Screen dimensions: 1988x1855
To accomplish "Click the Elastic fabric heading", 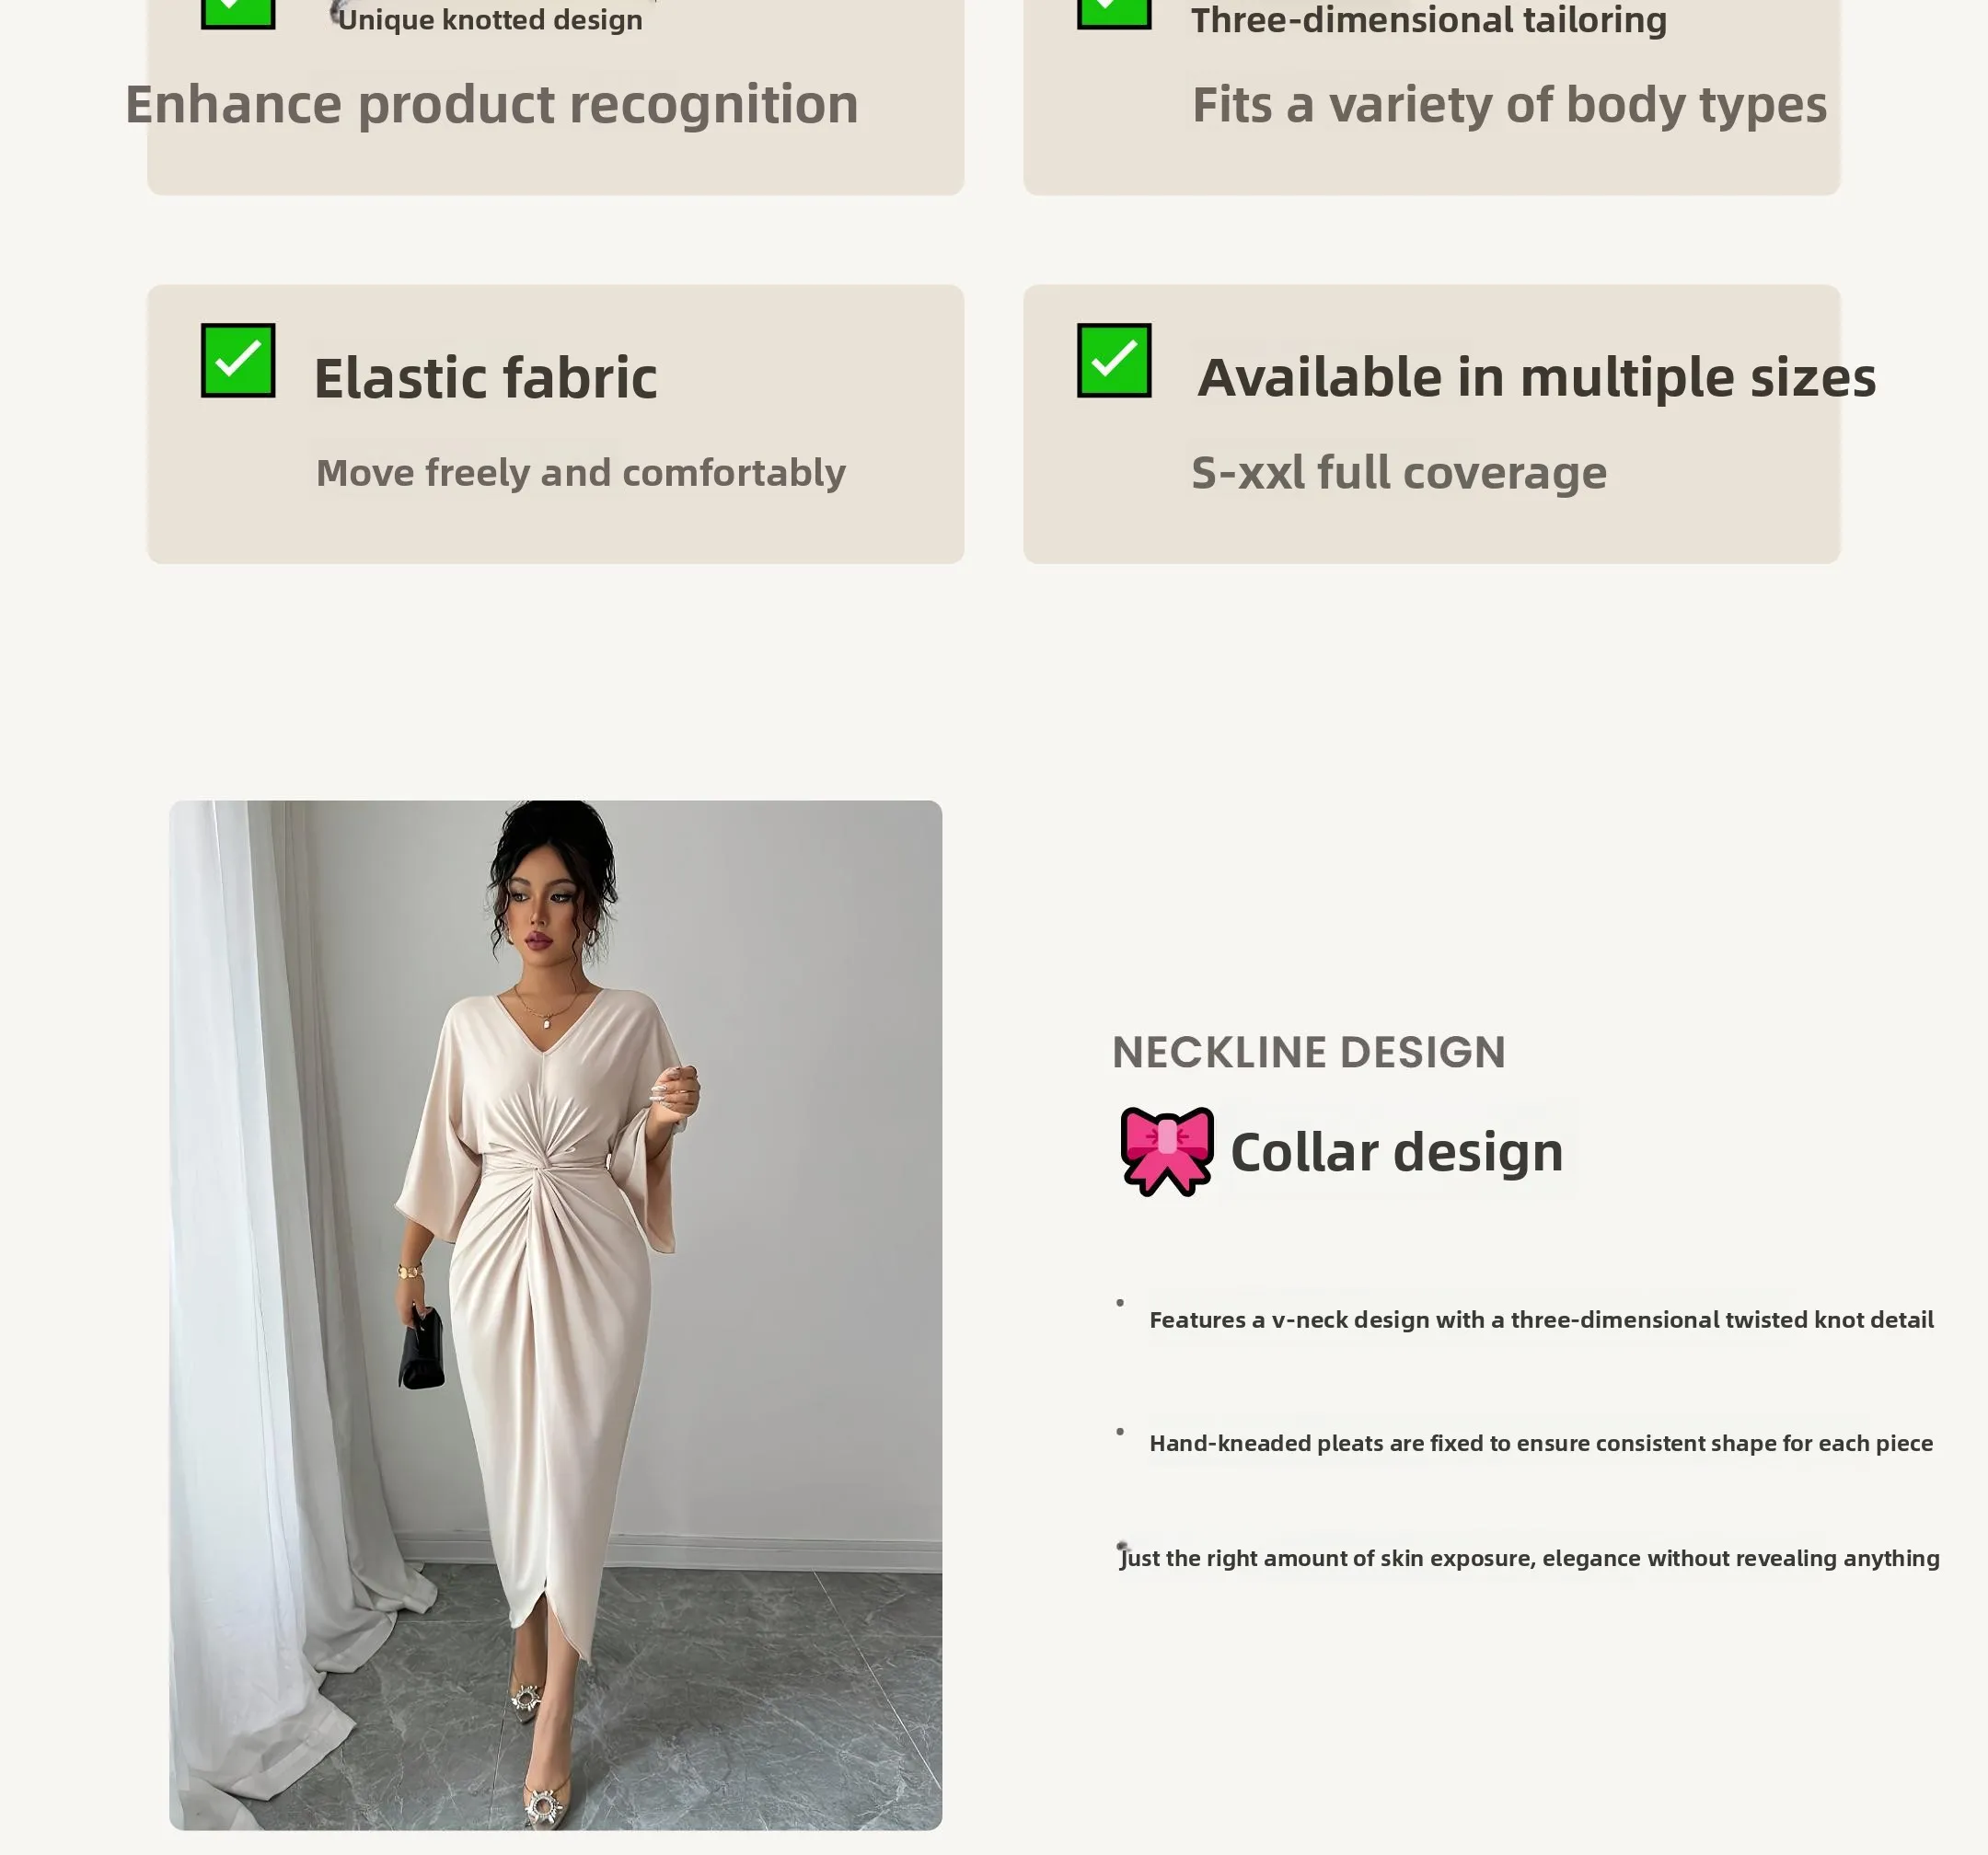I will click(x=485, y=378).
